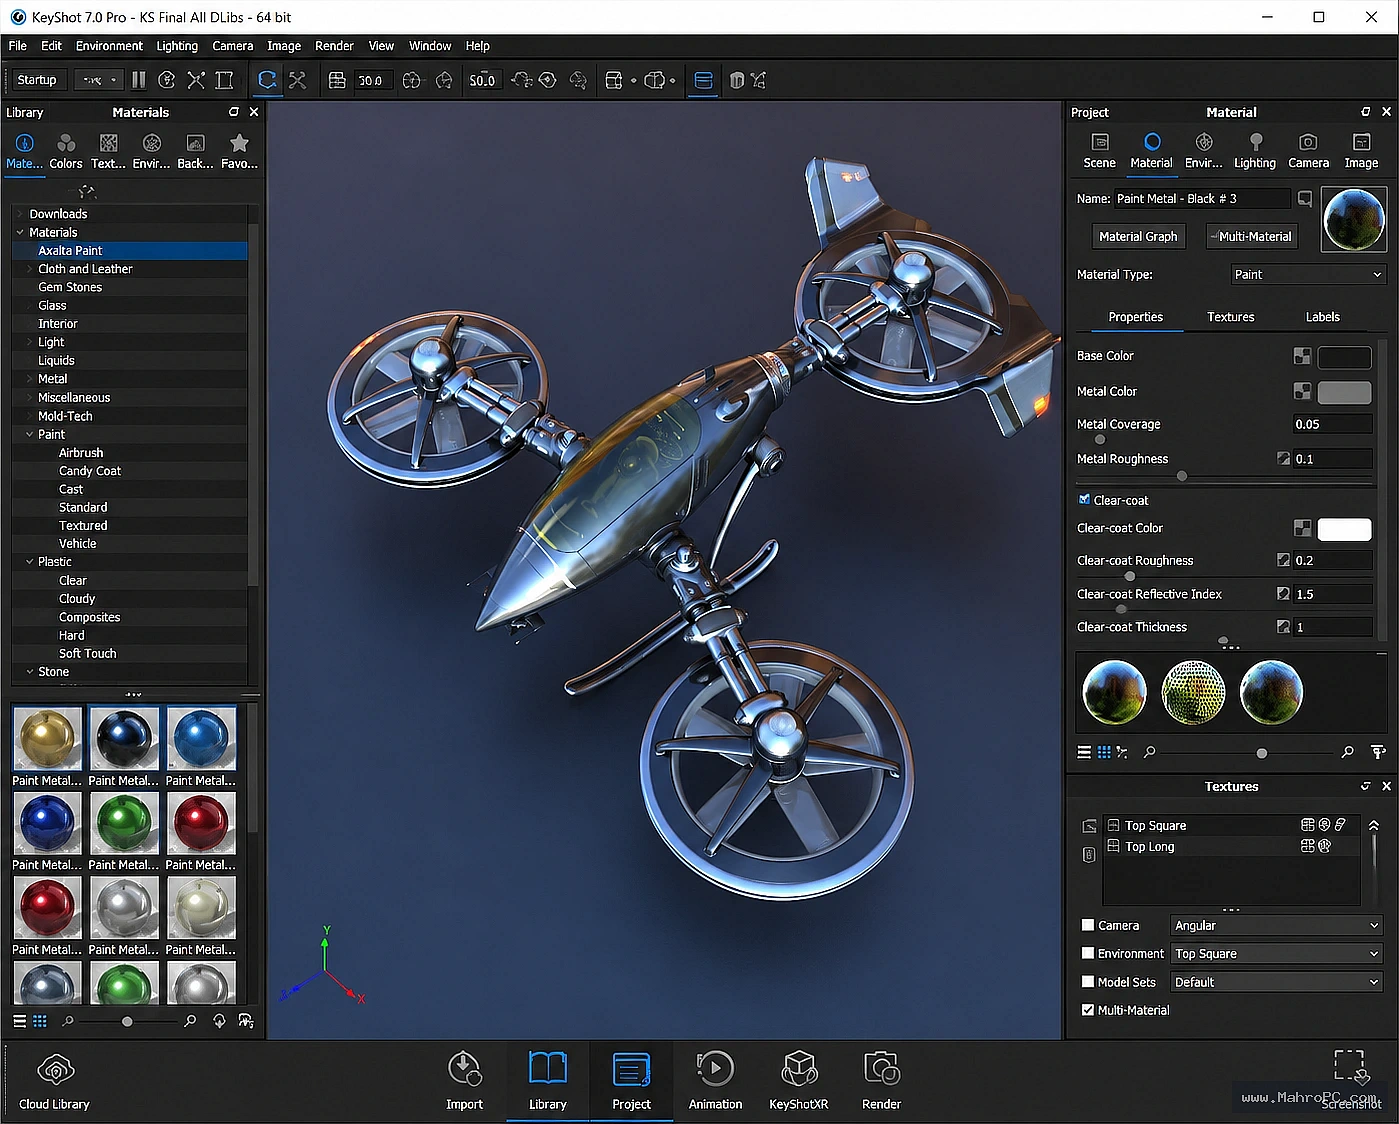Open the Backplates library tab

click(x=195, y=151)
